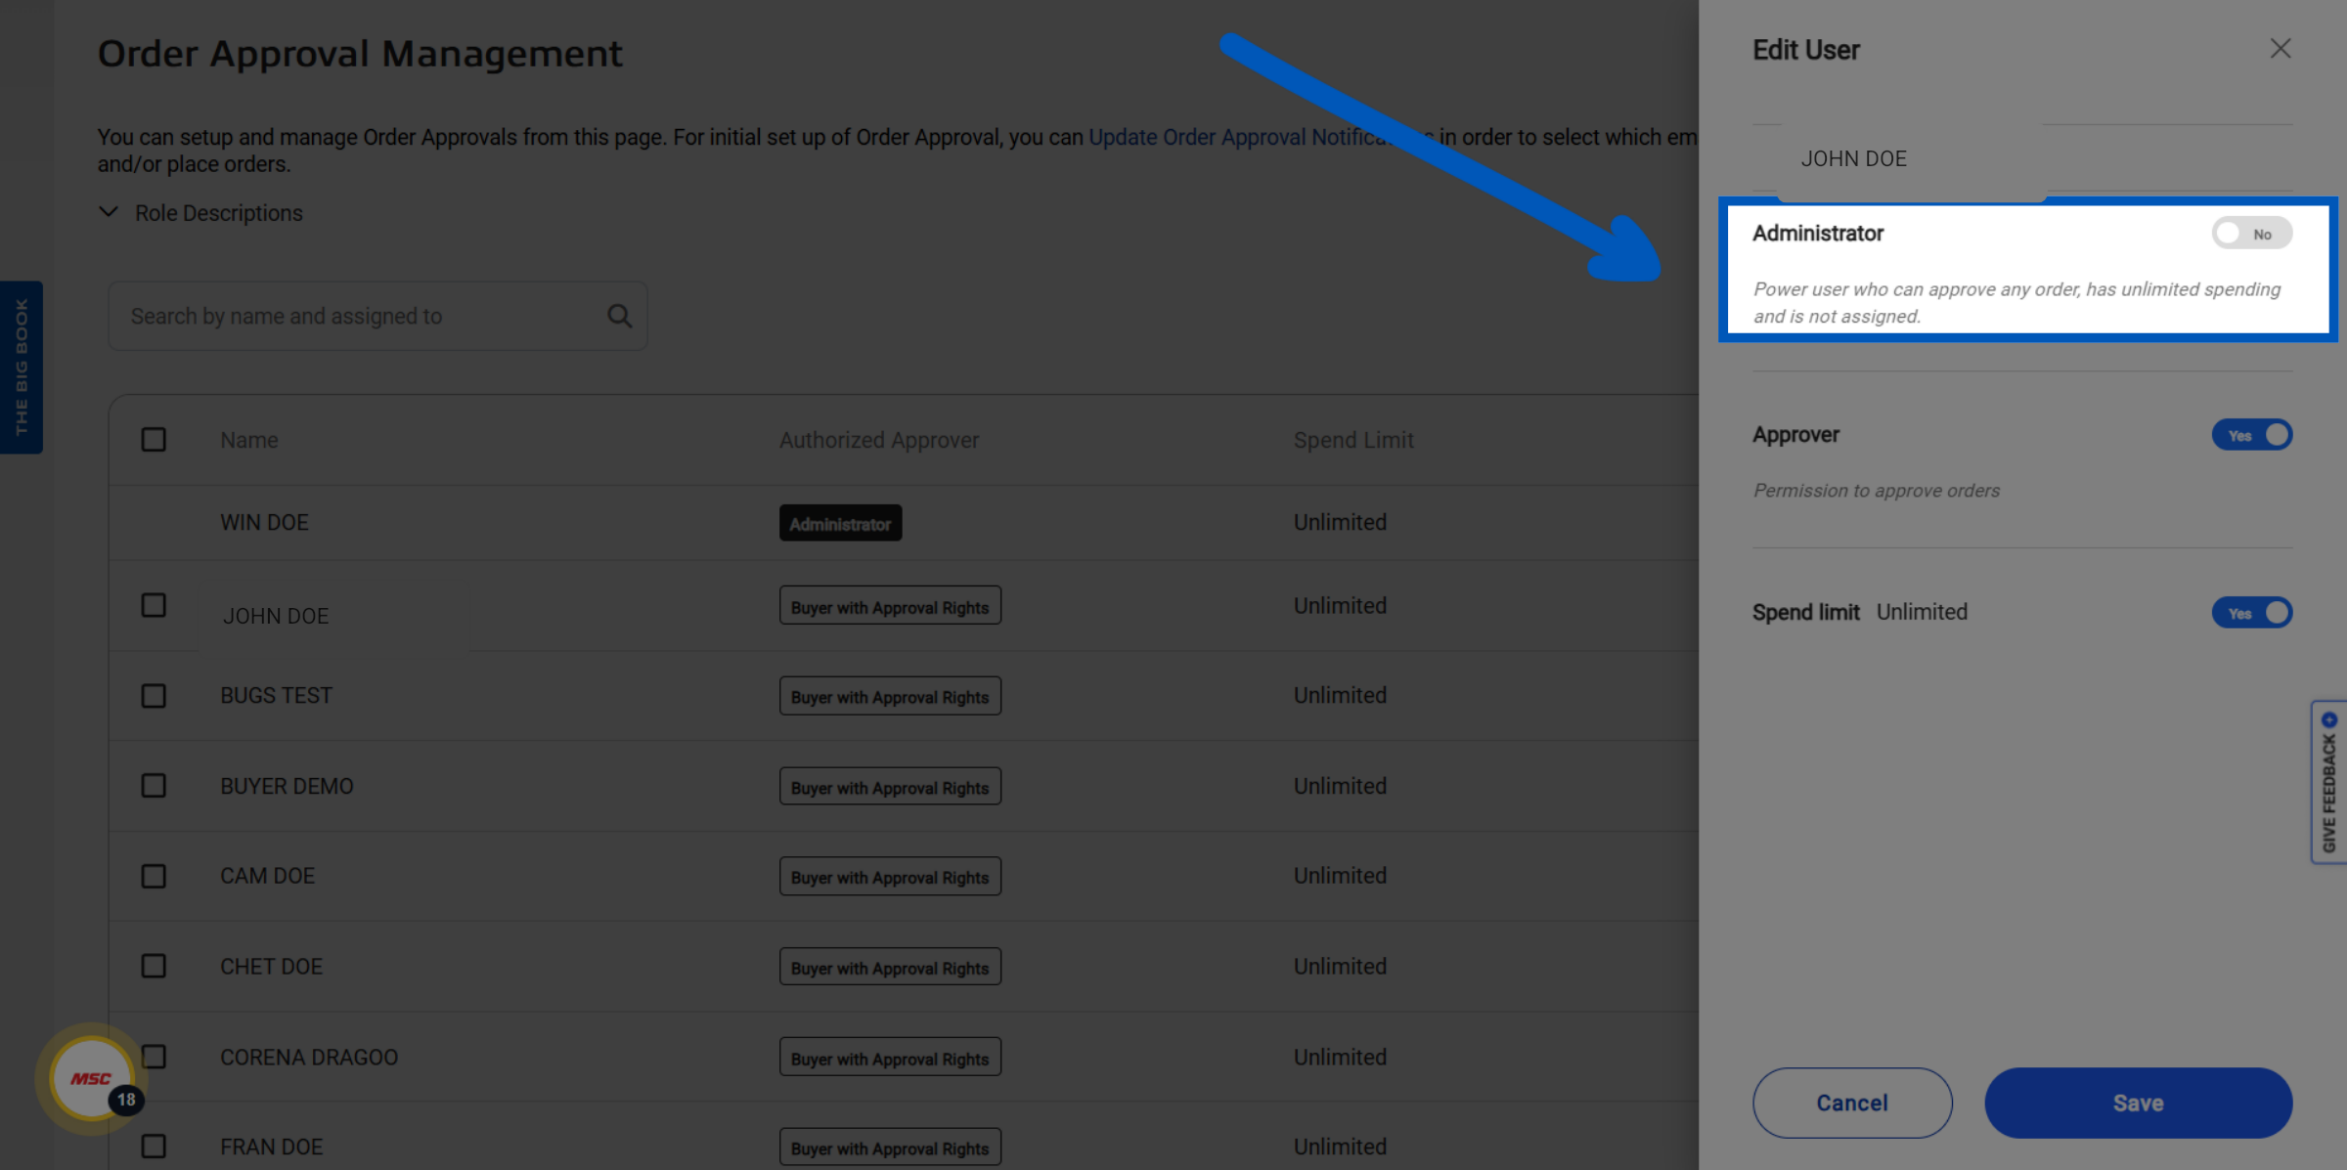Click the Cancel button
2347x1170 pixels.
pyautogui.click(x=1852, y=1102)
